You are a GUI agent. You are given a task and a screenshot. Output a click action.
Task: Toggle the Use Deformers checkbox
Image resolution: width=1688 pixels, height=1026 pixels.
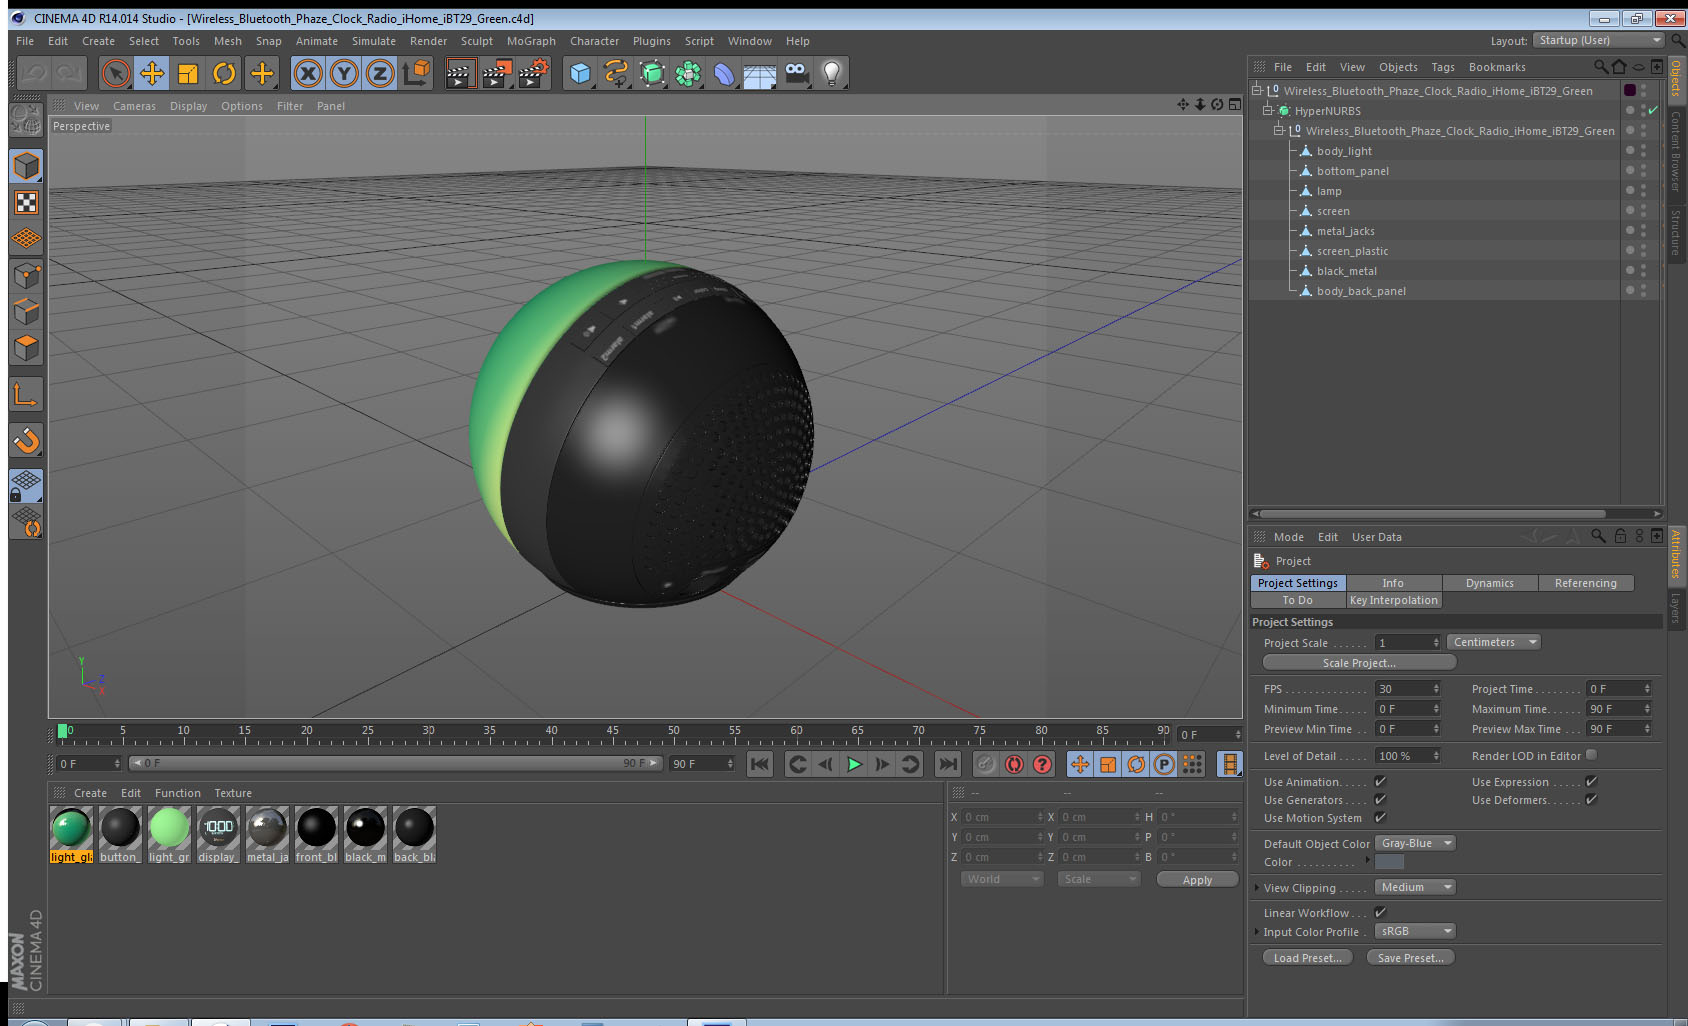pyautogui.click(x=1591, y=799)
